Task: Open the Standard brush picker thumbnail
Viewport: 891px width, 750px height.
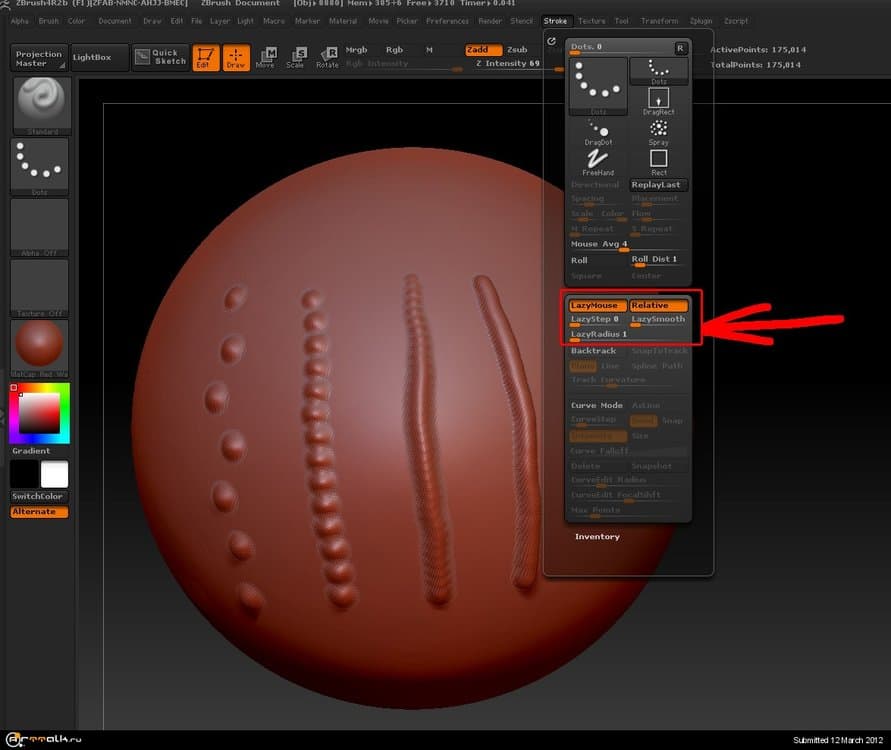Action: 39,103
